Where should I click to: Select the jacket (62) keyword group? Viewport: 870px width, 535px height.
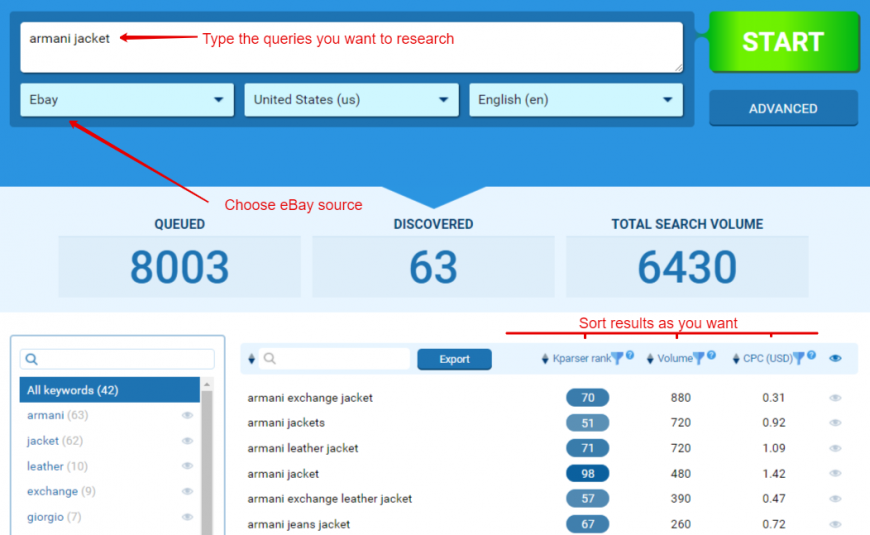[x=55, y=441]
